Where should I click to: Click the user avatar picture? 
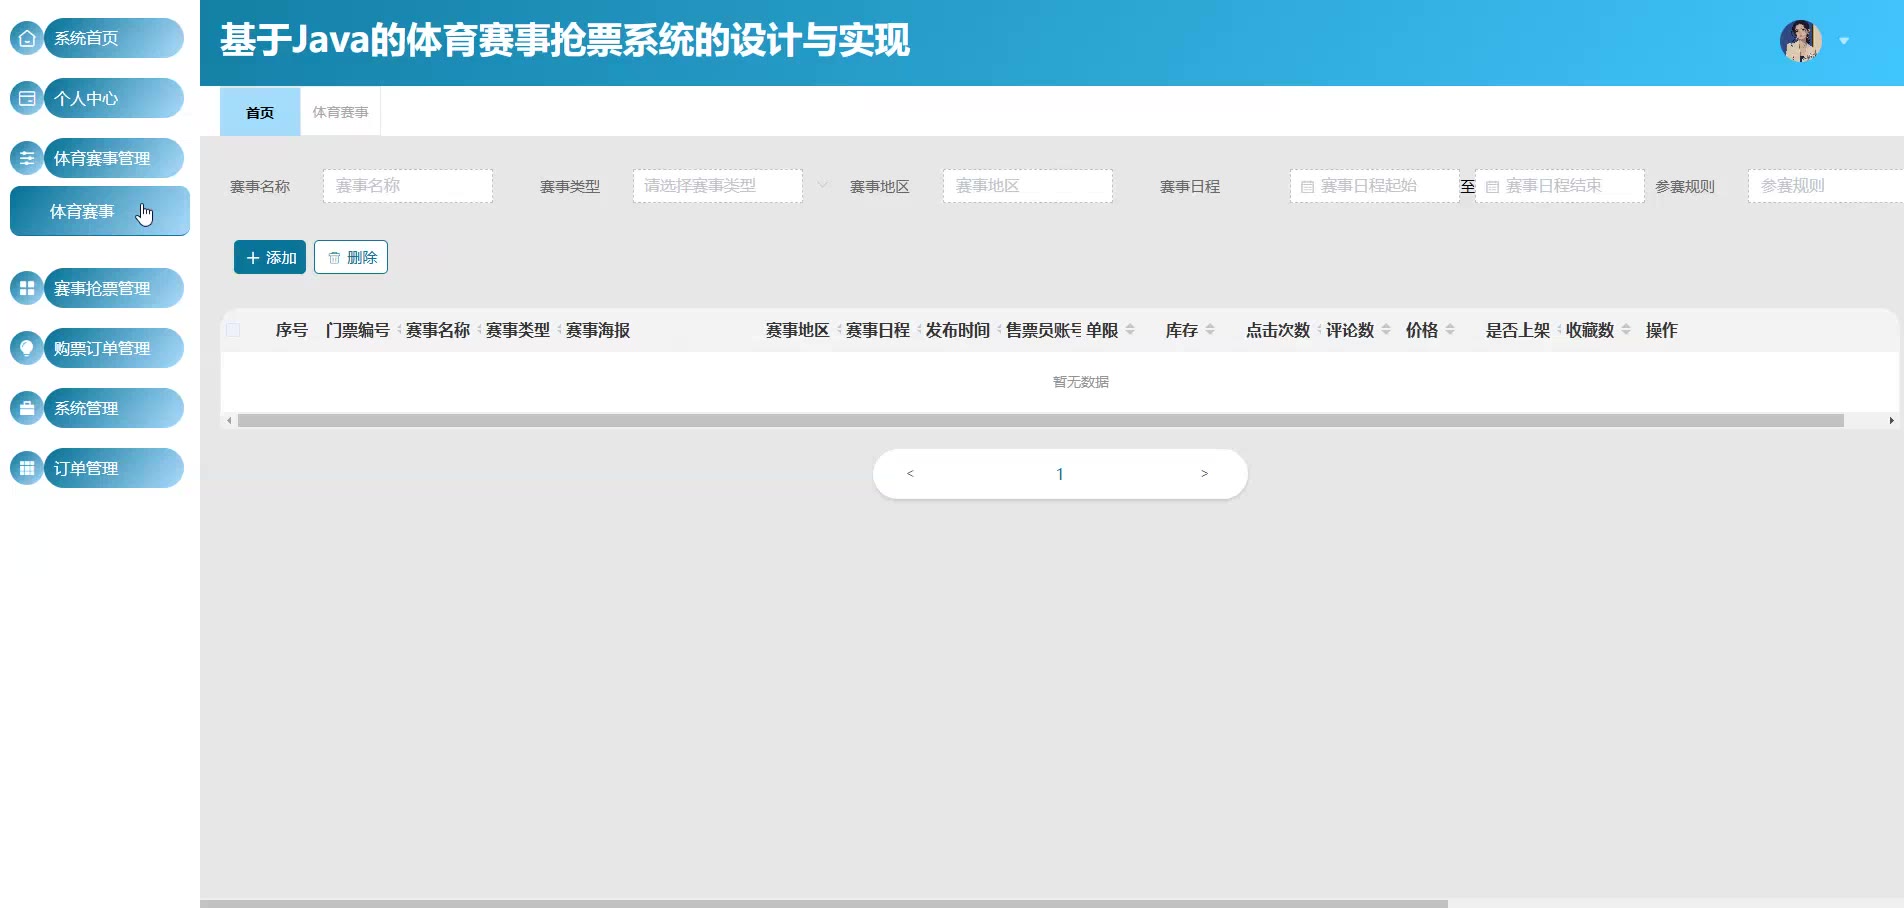click(1800, 41)
